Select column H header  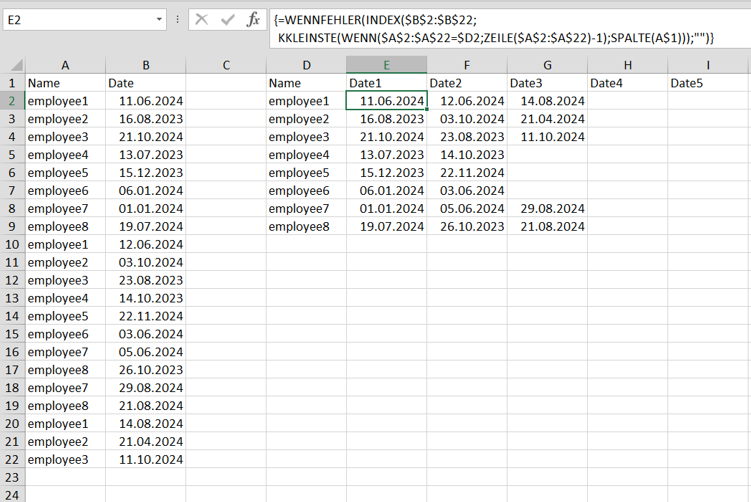(627, 65)
